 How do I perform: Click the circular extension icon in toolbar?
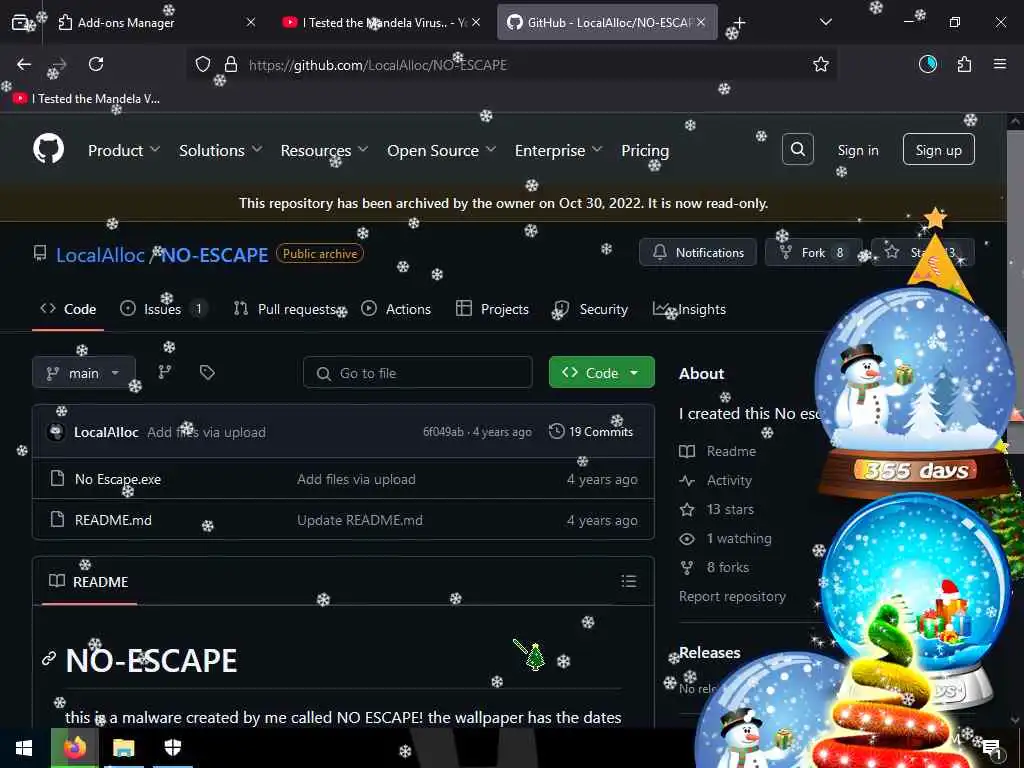click(927, 64)
